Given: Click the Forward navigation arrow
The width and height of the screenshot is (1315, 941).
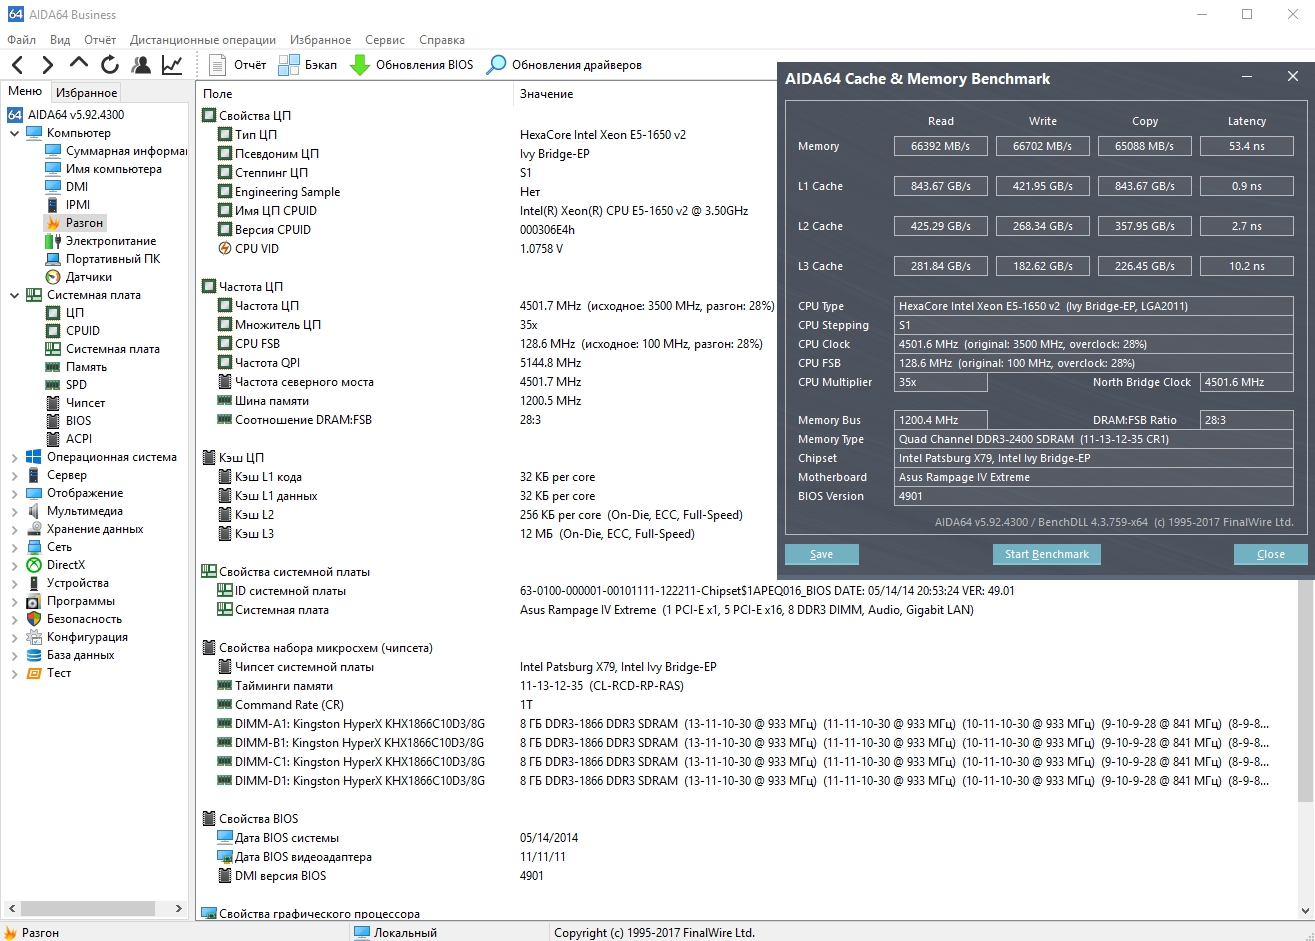Looking at the screenshot, I should (x=47, y=65).
